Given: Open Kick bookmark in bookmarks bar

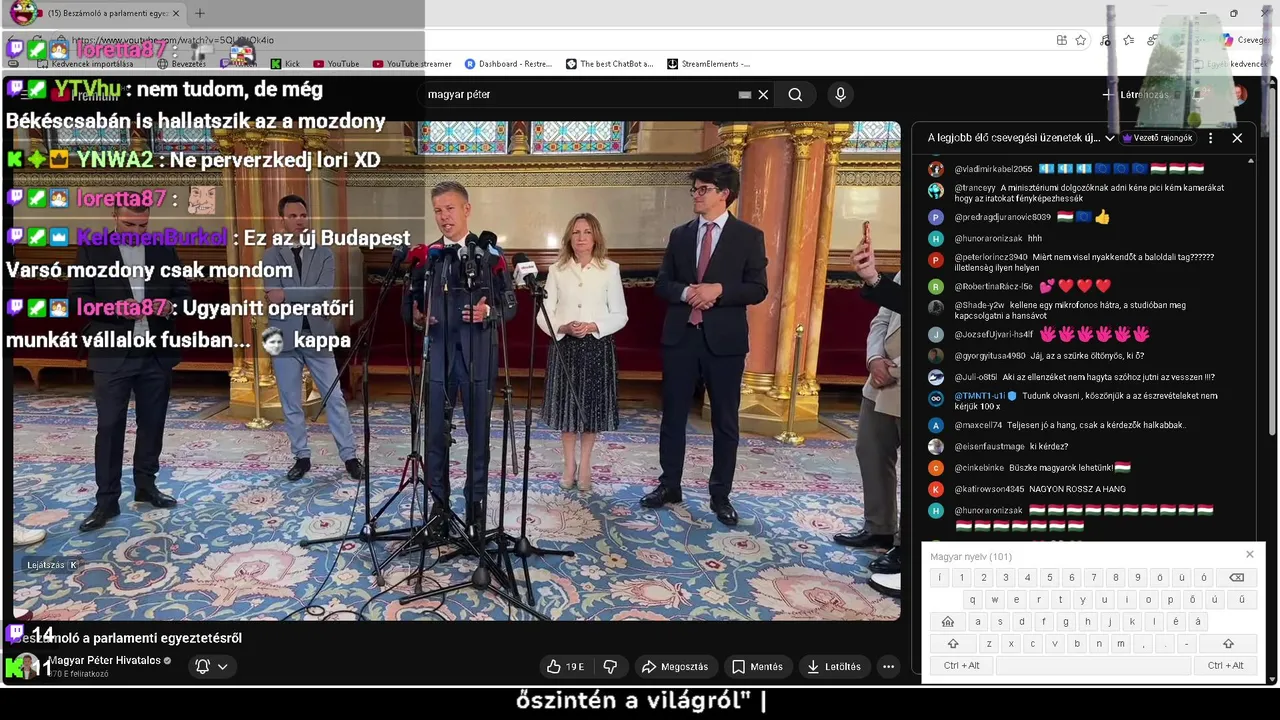Looking at the screenshot, I should pos(285,64).
